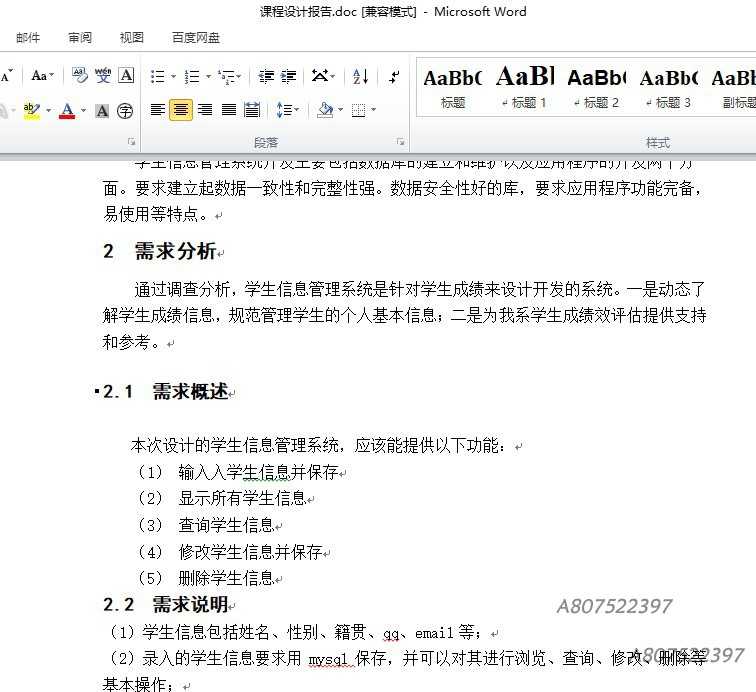Click the Borders icon

pyautogui.click(x=358, y=110)
